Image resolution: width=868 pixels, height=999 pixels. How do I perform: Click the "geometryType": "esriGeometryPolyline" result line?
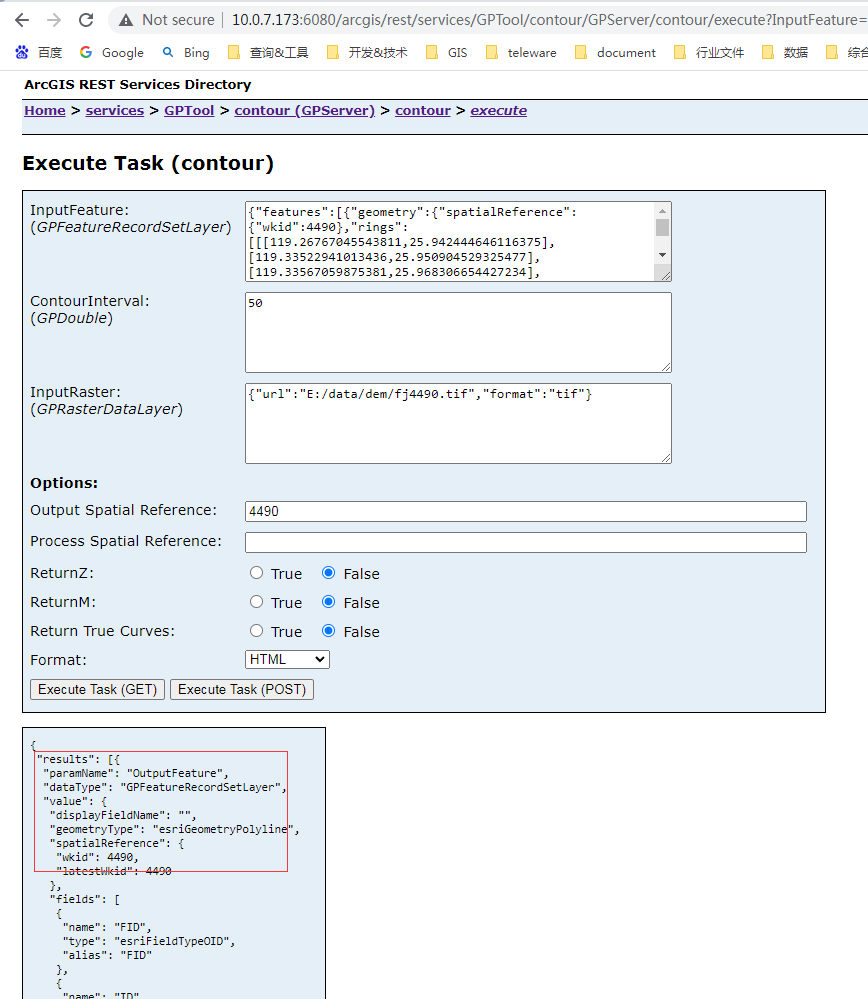click(x=175, y=830)
